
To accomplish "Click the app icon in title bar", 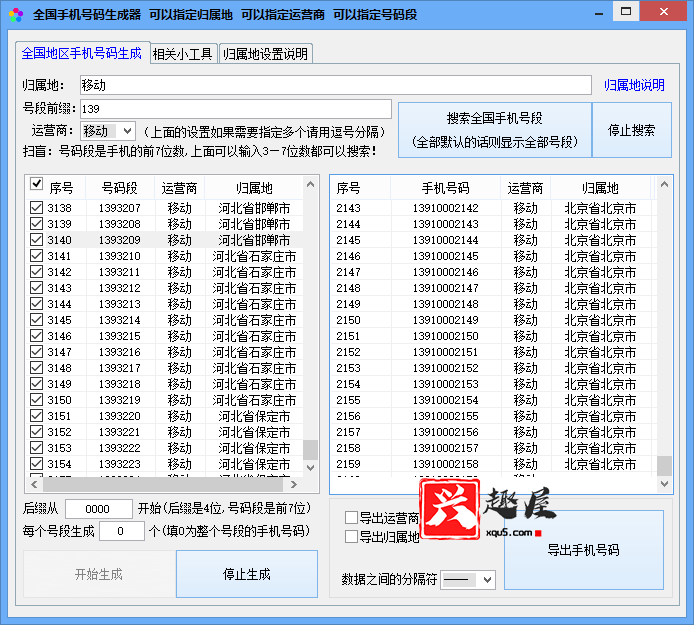I will pyautogui.click(x=16, y=15).
